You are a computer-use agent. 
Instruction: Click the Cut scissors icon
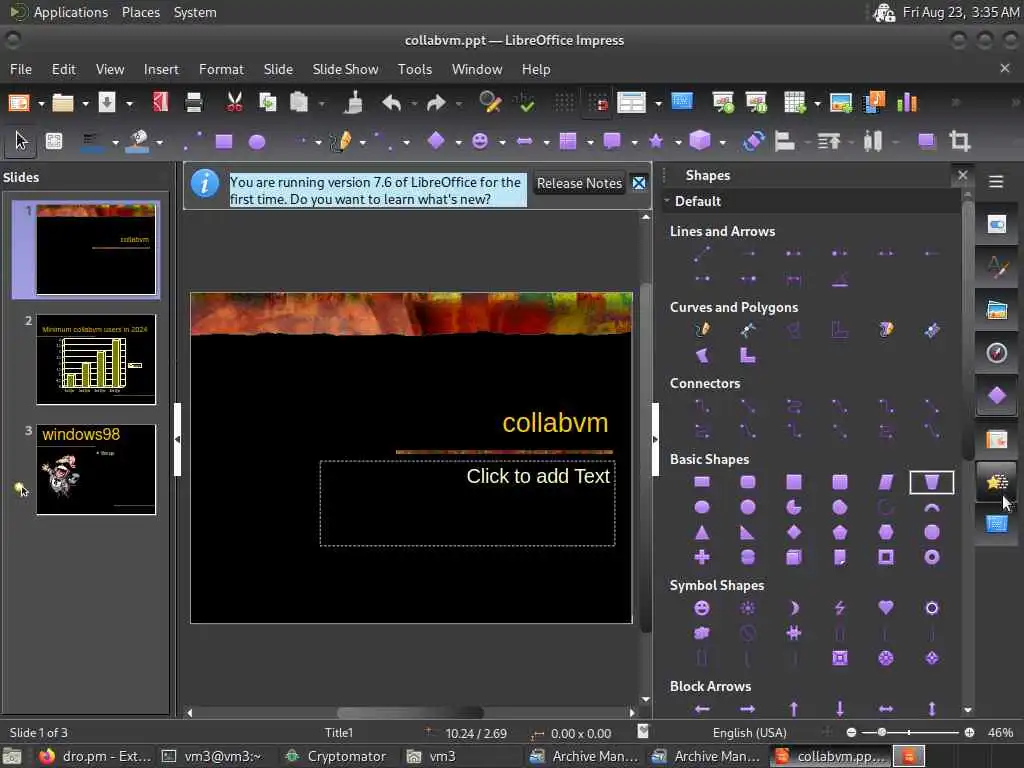tap(234, 103)
